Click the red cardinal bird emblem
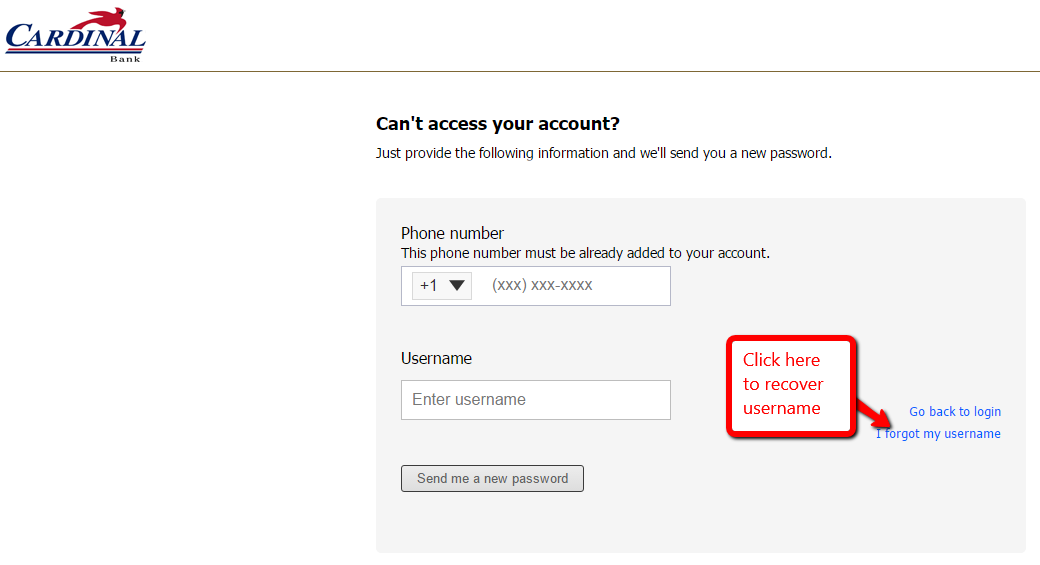Image resolution: width=1040 pixels, height=565 pixels. (x=109, y=19)
